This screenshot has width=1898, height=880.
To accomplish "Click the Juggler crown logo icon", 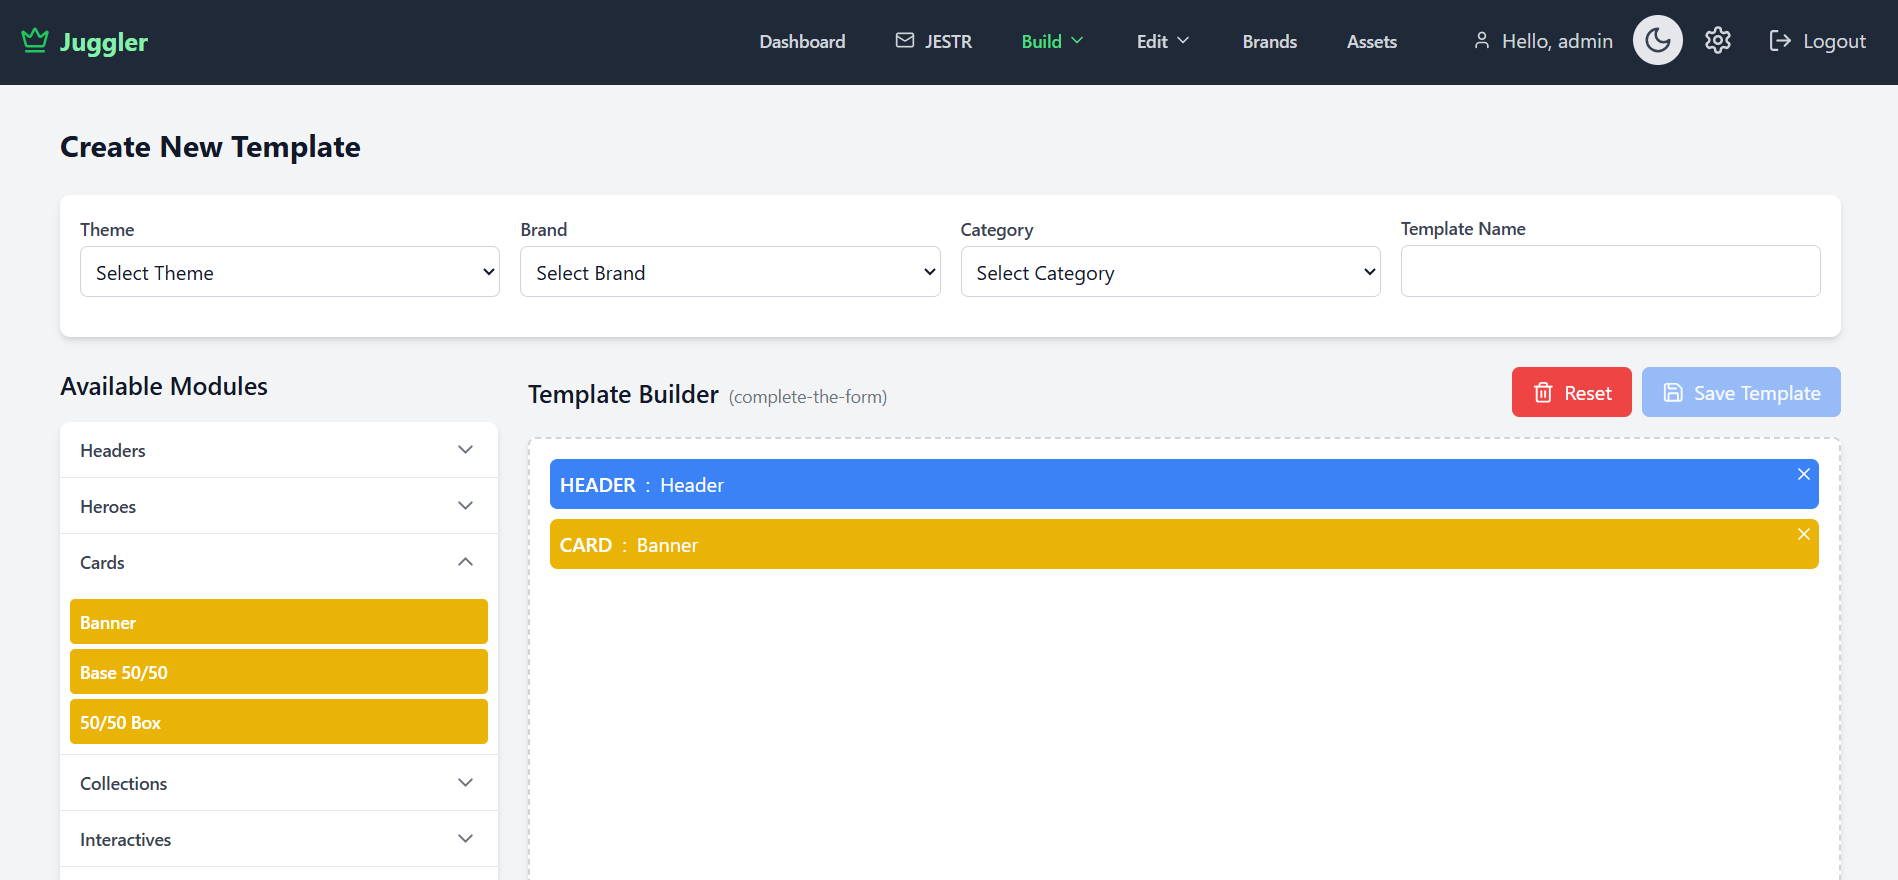I will coord(35,41).
